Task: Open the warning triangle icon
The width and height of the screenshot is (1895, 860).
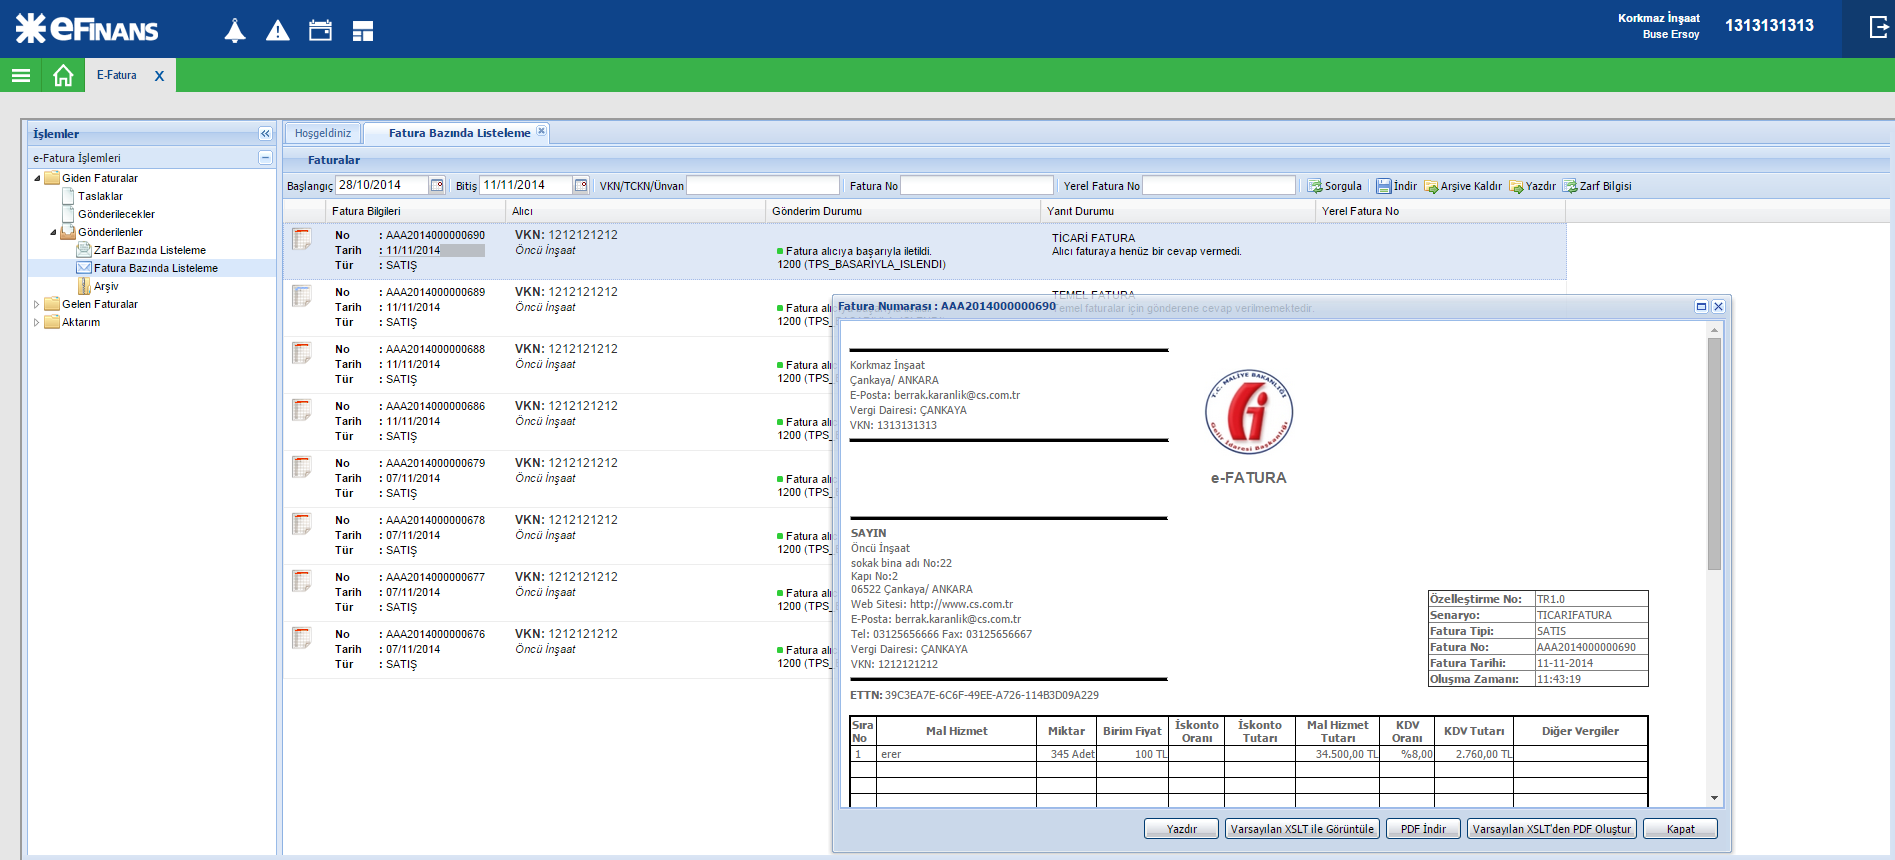Action: coord(278,31)
